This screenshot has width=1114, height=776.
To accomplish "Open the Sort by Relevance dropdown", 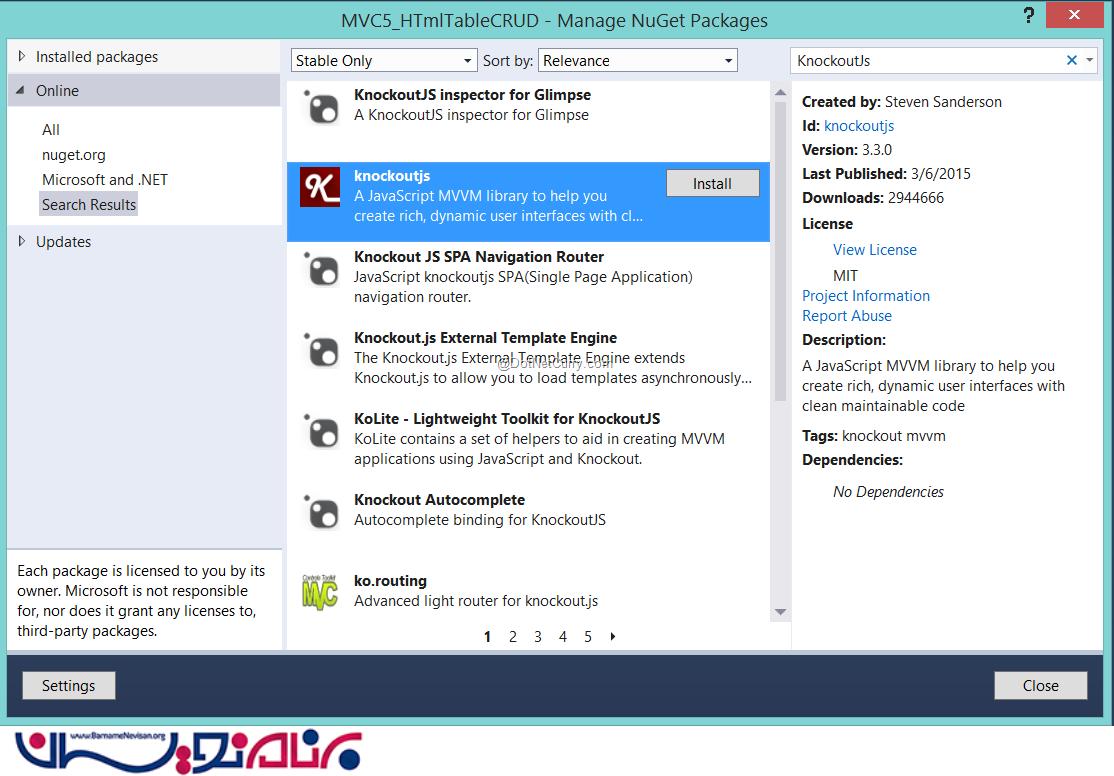I will pos(637,61).
